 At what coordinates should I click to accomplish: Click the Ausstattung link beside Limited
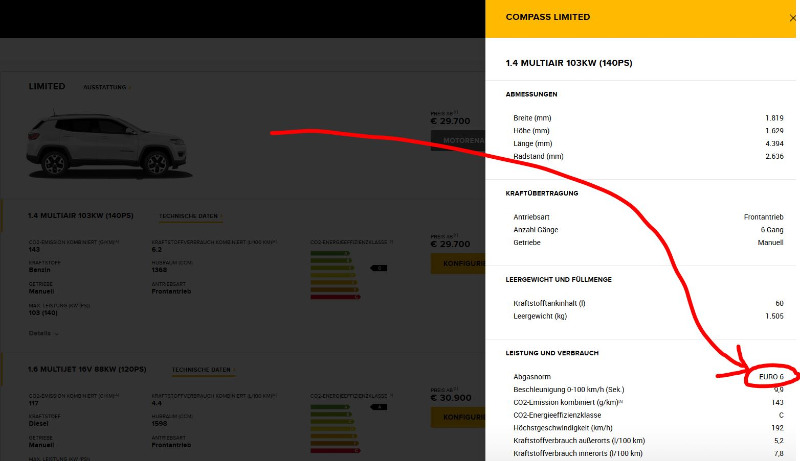point(106,87)
